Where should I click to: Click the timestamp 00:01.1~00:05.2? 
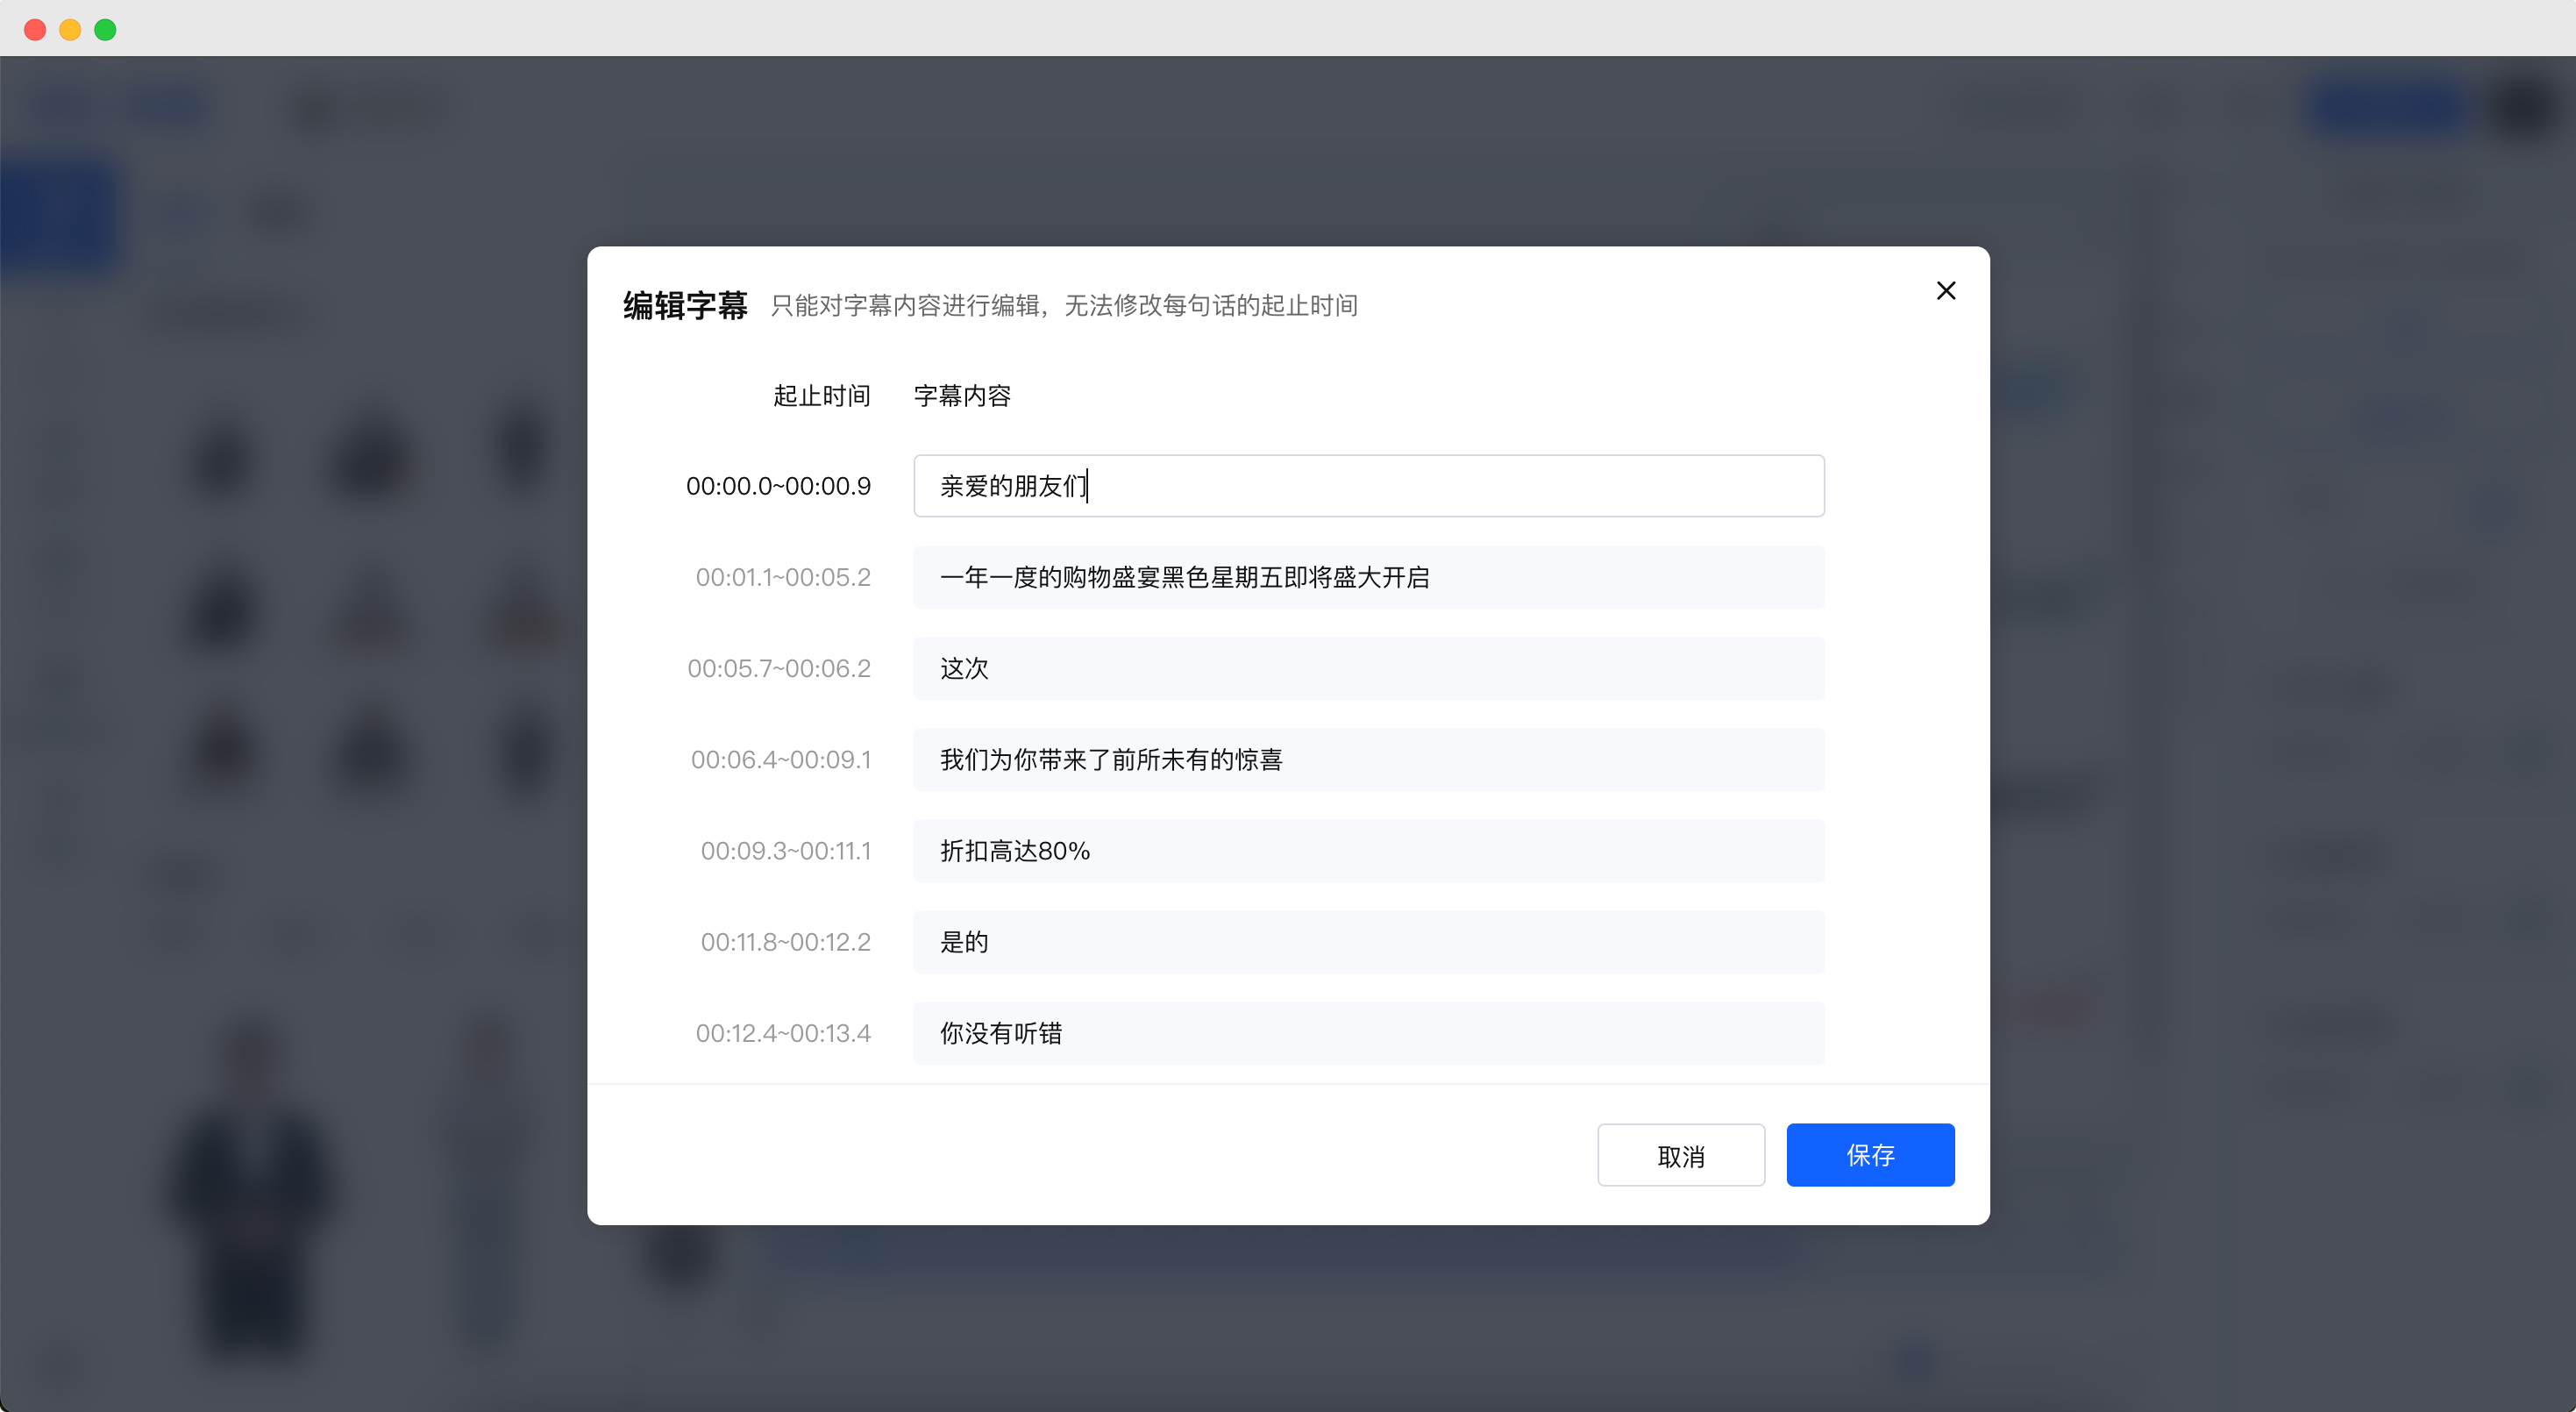(783, 577)
